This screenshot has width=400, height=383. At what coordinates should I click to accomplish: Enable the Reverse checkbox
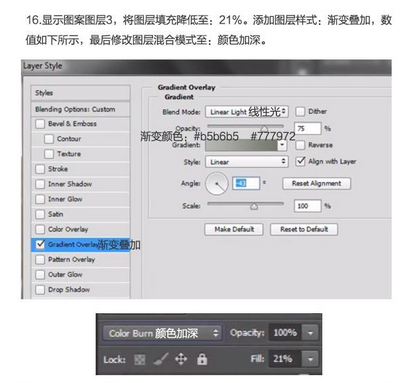300,145
